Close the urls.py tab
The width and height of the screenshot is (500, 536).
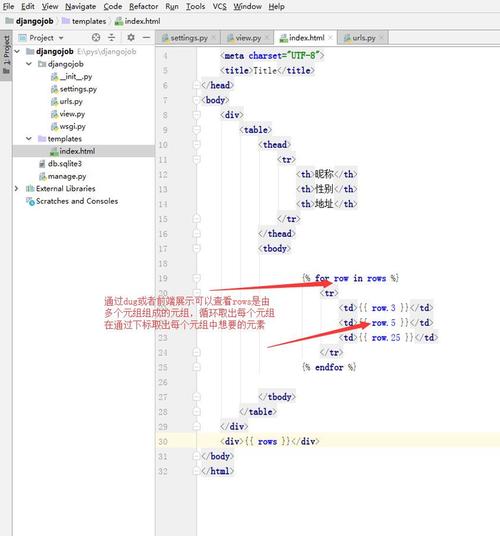point(381,38)
